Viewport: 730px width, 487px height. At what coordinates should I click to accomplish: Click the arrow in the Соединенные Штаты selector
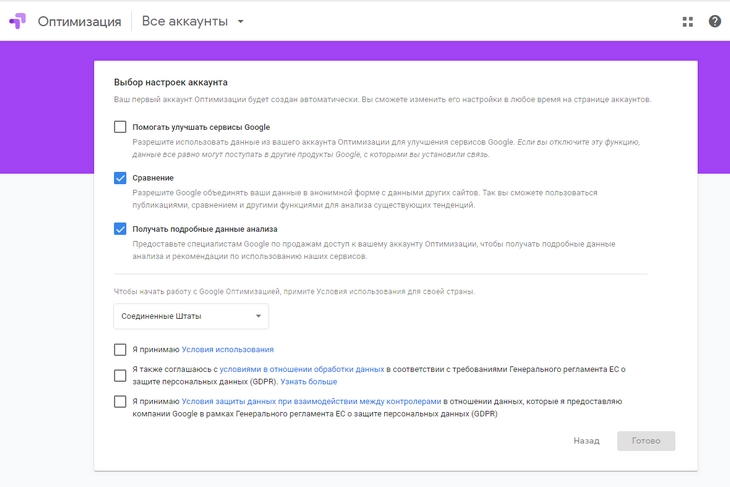(259, 316)
